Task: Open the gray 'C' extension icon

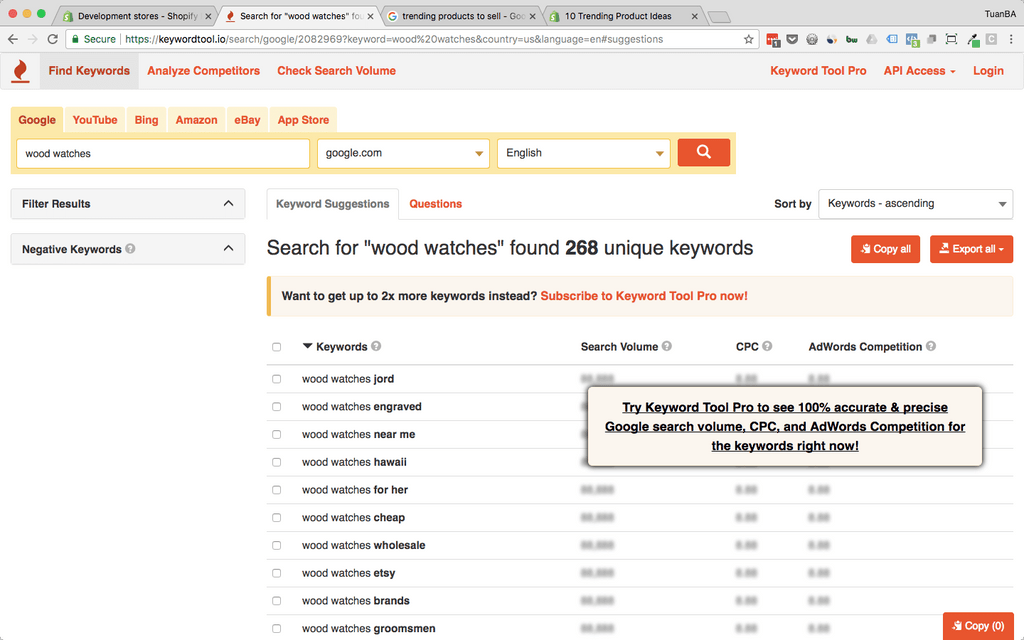Action: 991,39
